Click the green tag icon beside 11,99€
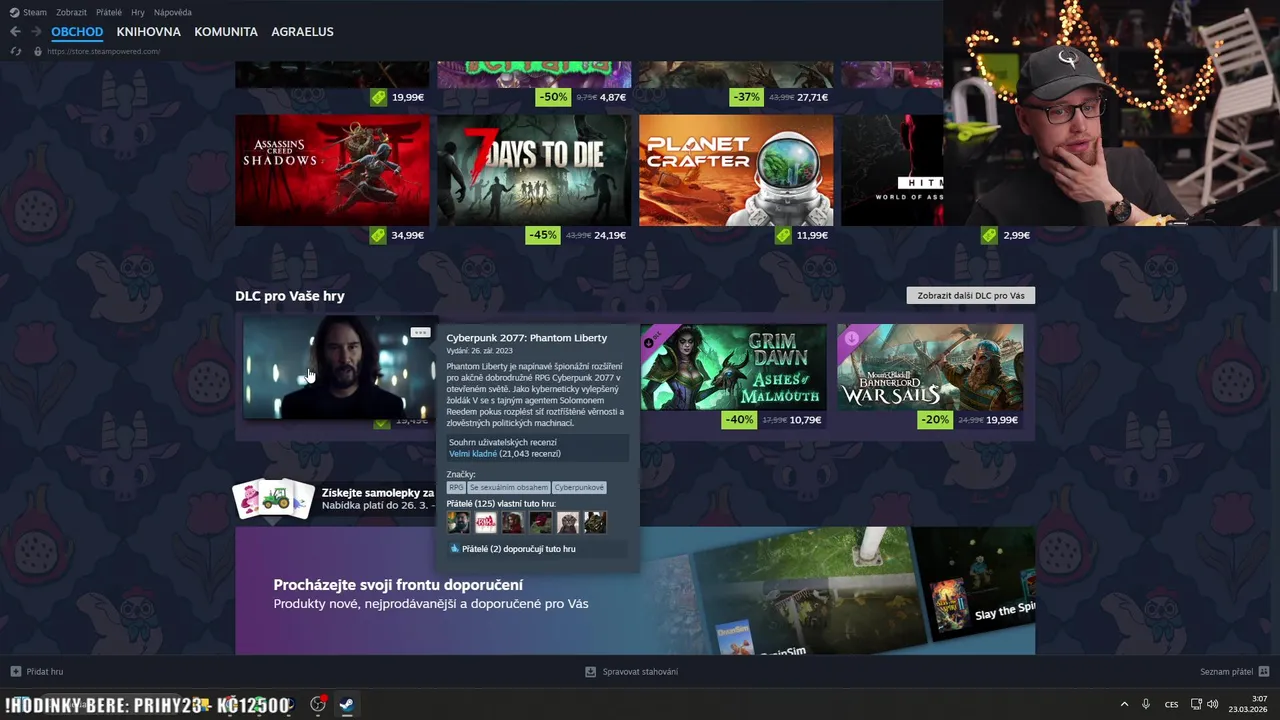The width and height of the screenshot is (1280, 720). click(x=783, y=235)
